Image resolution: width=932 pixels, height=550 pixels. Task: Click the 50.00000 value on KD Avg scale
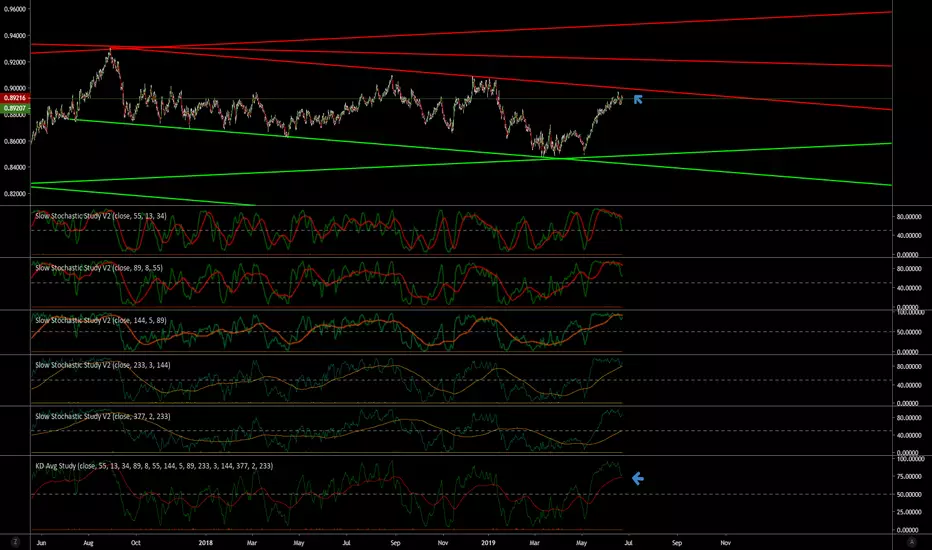click(909, 494)
